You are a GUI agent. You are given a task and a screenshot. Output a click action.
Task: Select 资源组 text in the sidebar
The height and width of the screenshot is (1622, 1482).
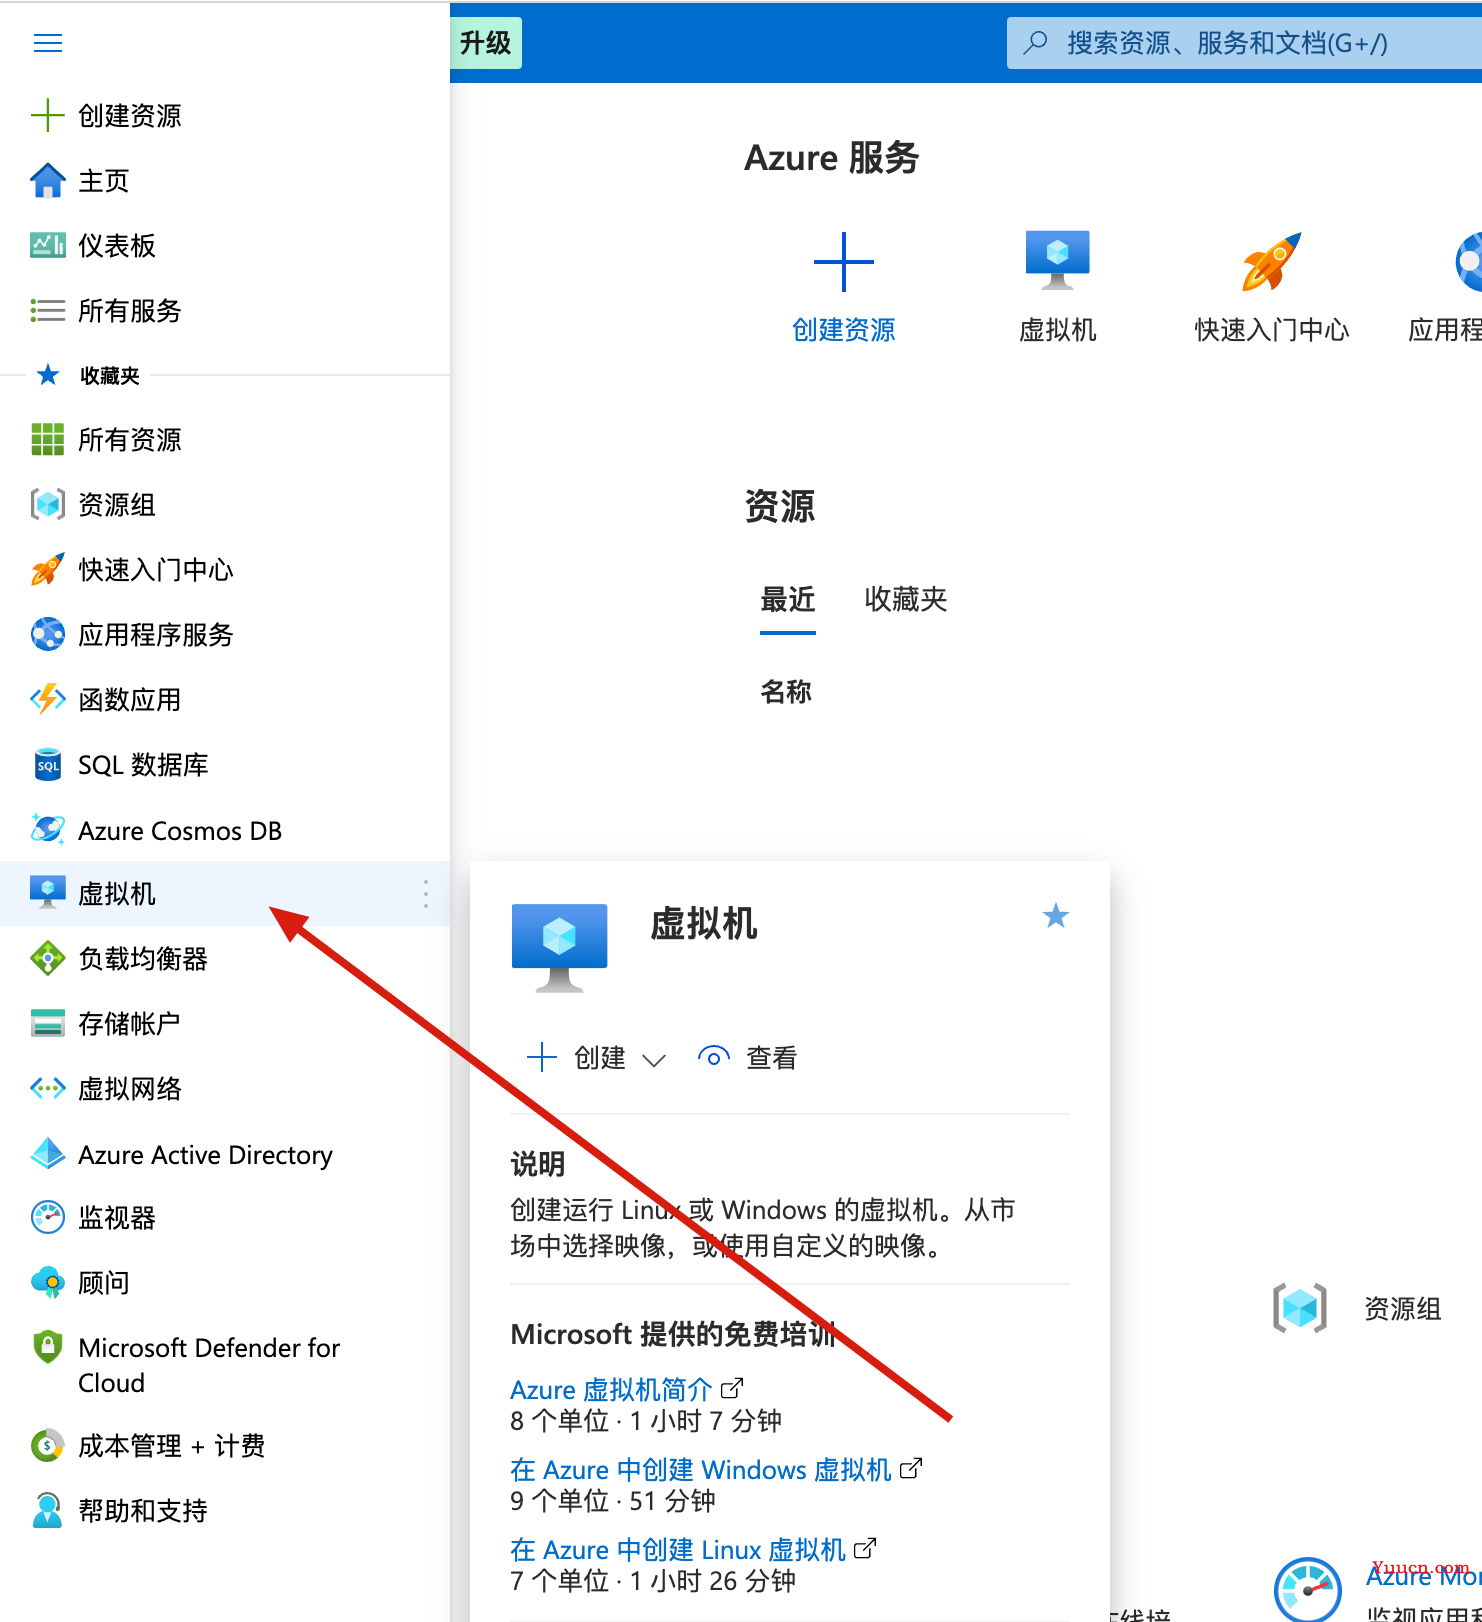(x=117, y=504)
